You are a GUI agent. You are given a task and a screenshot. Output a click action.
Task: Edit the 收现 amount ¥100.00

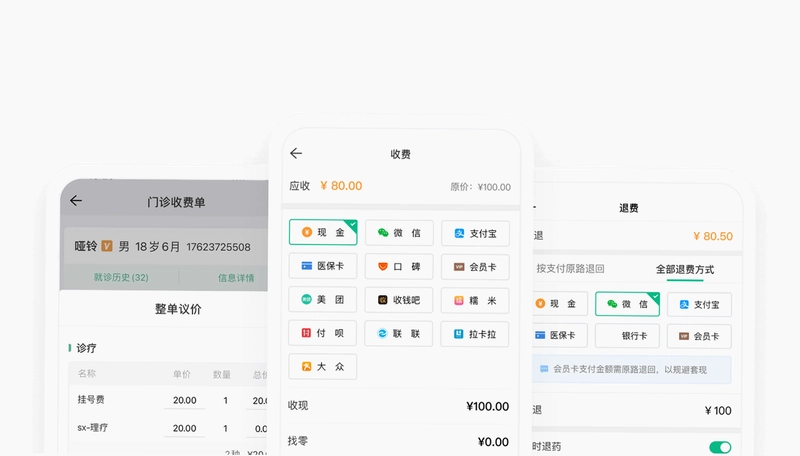pos(487,407)
